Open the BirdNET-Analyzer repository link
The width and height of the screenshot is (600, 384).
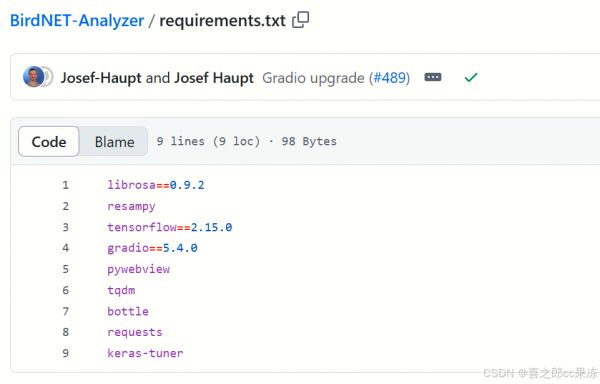tap(77, 20)
